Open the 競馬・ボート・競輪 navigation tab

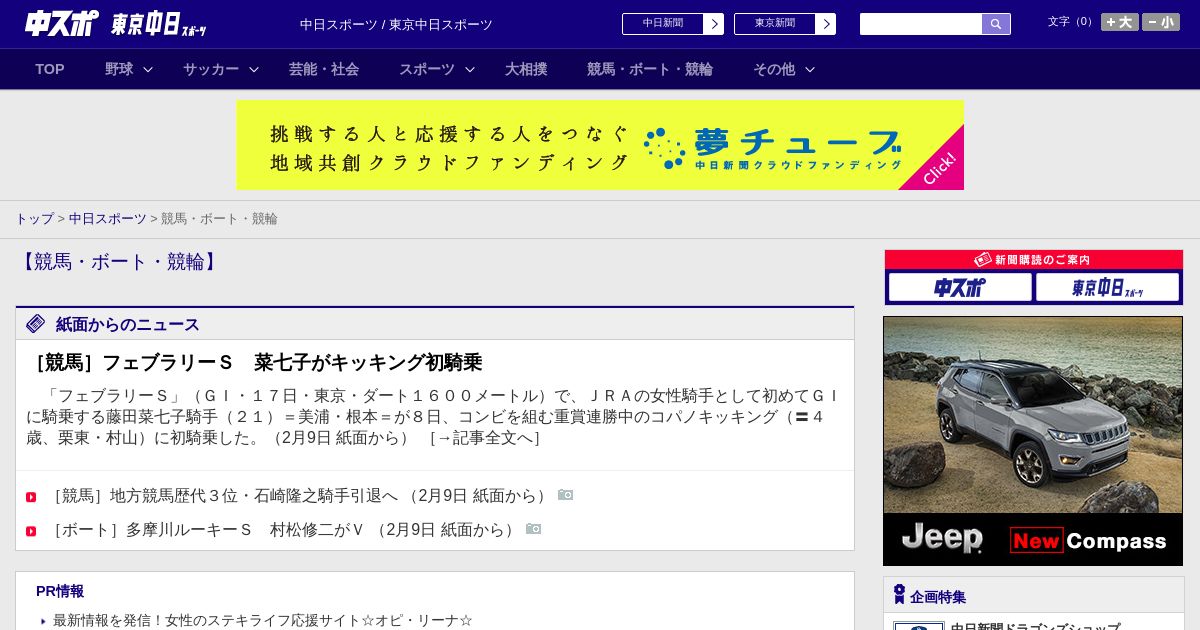tap(650, 69)
